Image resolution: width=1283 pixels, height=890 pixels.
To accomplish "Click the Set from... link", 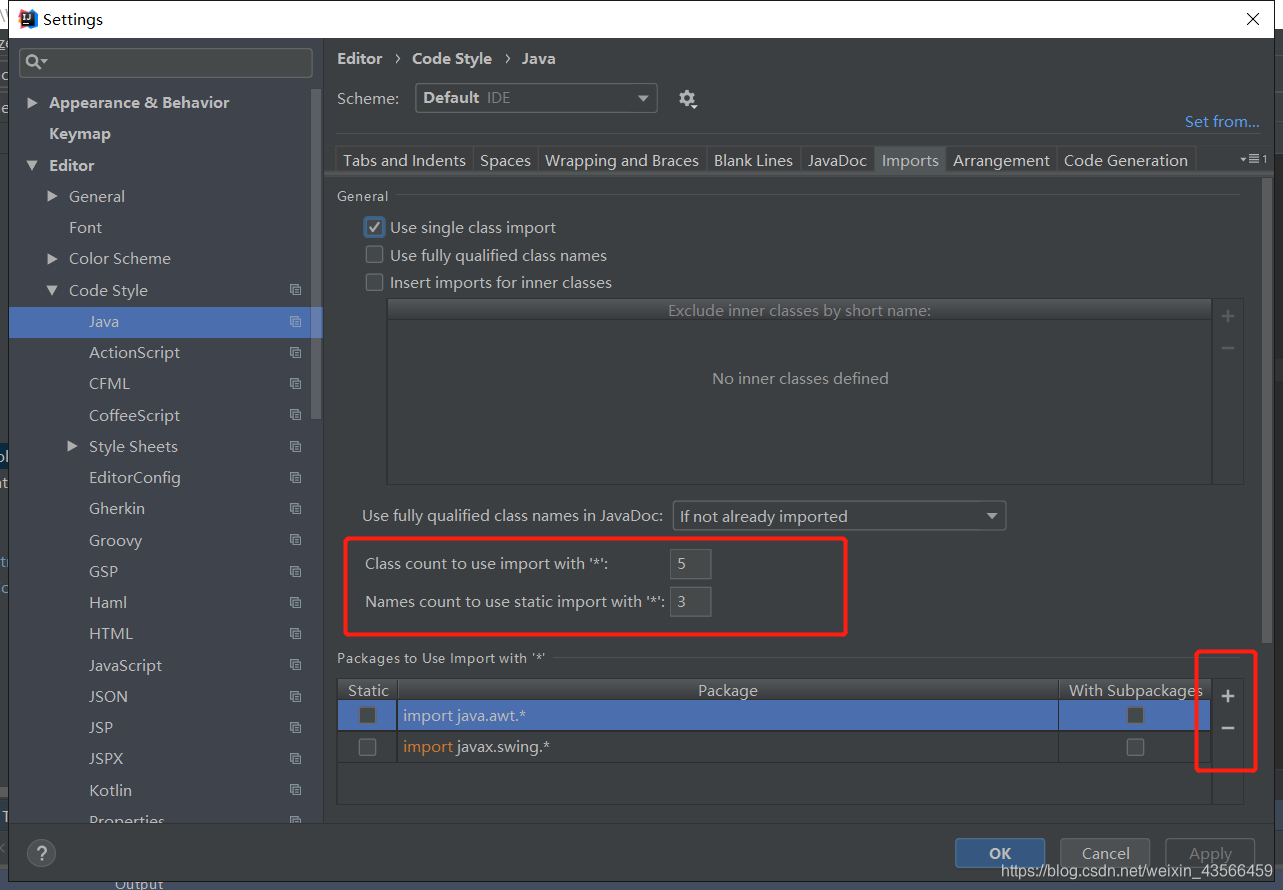I will coord(1222,121).
